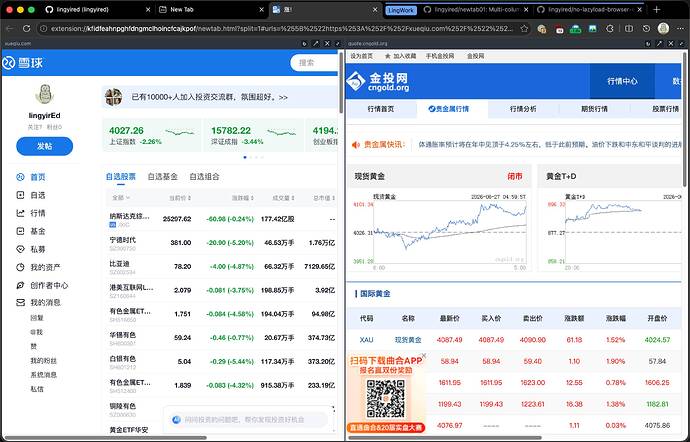
Task: Open the browser three-dot menu
Action: coord(680,29)
